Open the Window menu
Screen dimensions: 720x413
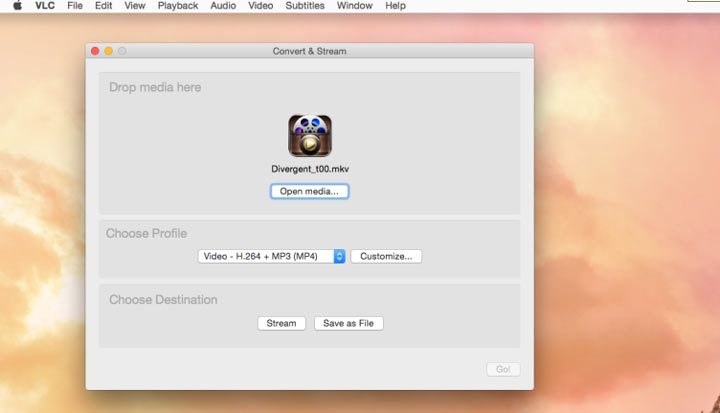click(x=354, y=6)
